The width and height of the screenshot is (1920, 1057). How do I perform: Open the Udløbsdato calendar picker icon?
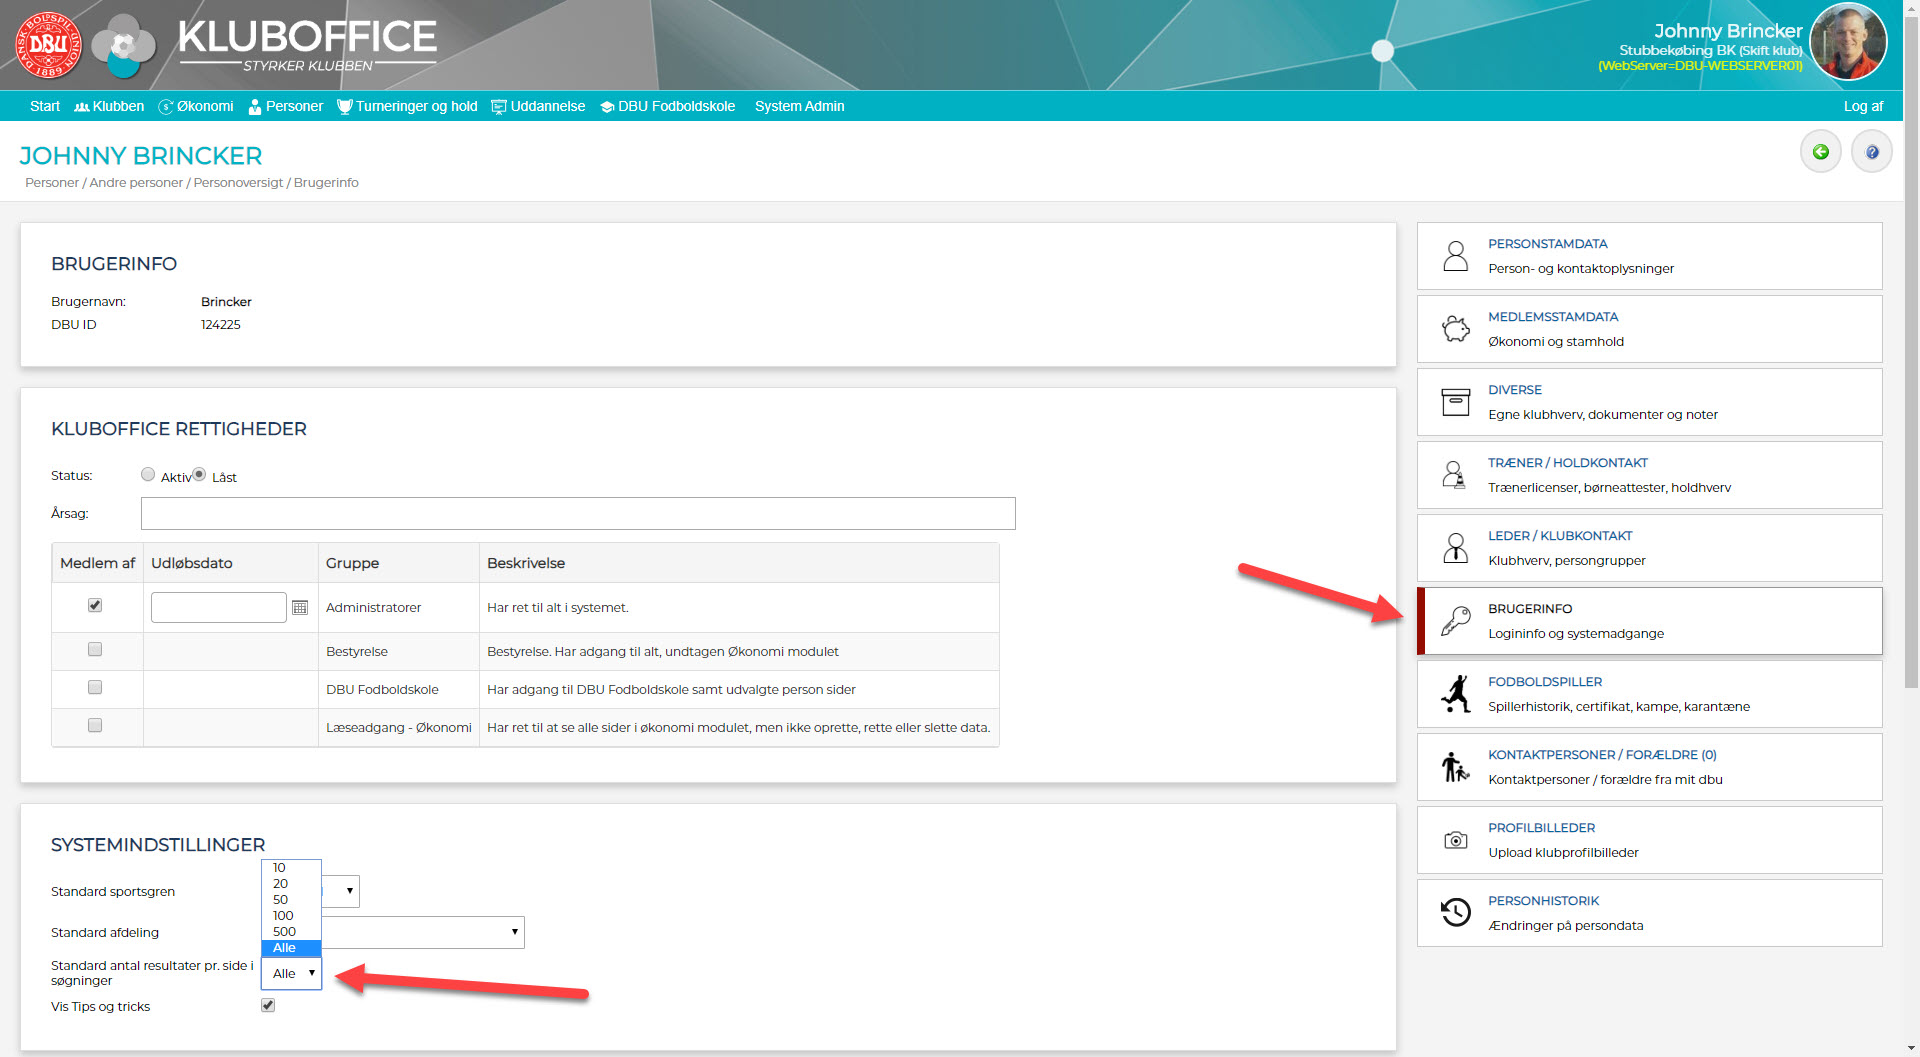(300, 607)
